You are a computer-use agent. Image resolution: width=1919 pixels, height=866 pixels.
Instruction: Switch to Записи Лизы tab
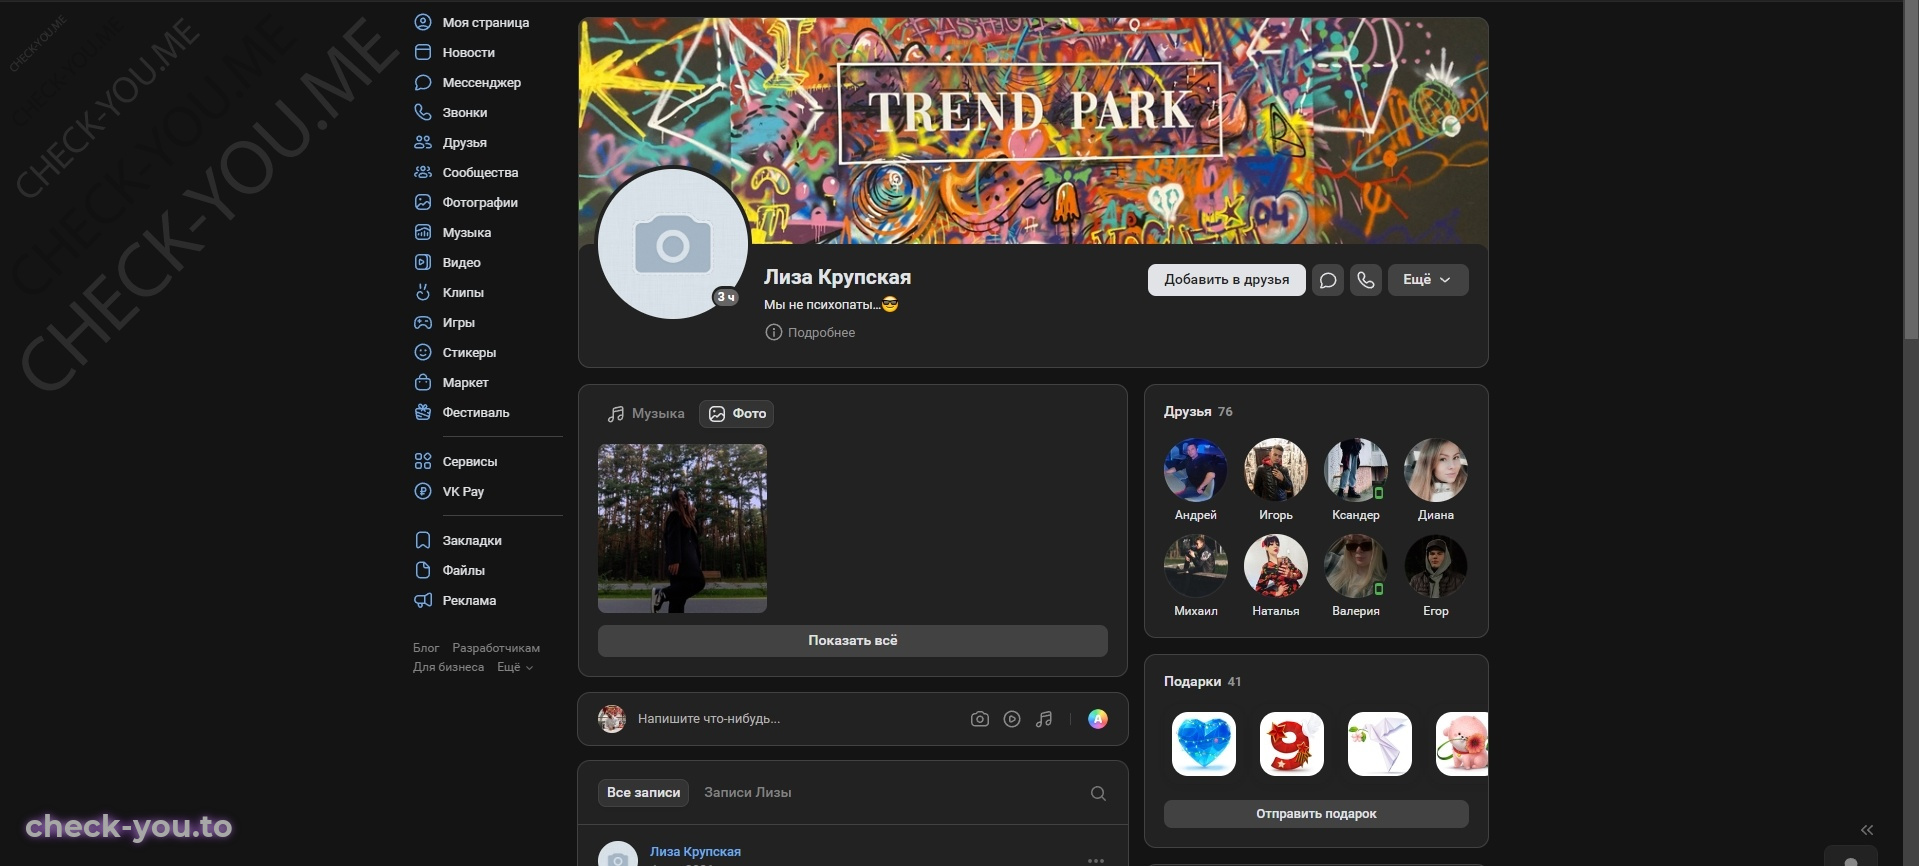(x=748, y=793)
